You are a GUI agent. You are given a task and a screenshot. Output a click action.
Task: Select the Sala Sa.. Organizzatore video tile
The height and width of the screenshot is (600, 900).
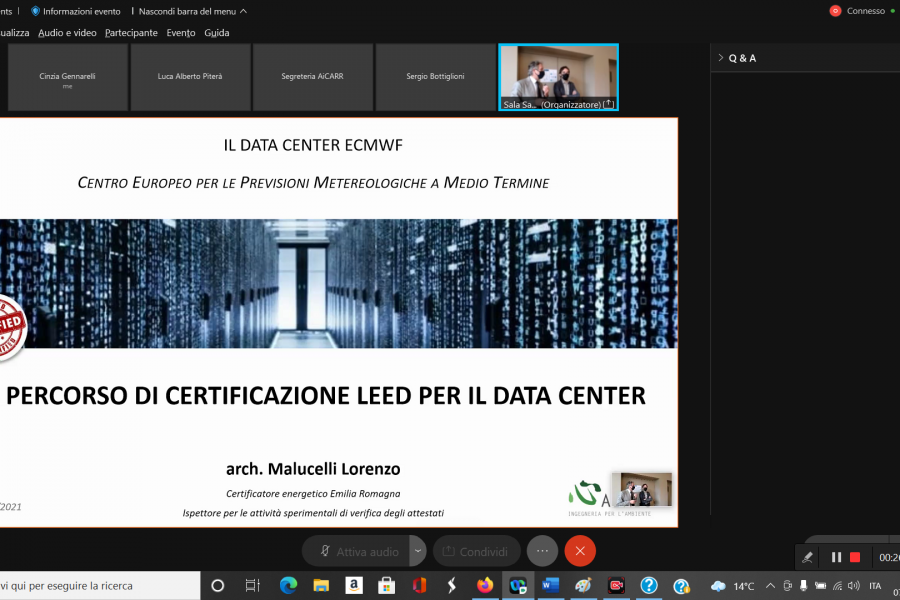[558, 77]
